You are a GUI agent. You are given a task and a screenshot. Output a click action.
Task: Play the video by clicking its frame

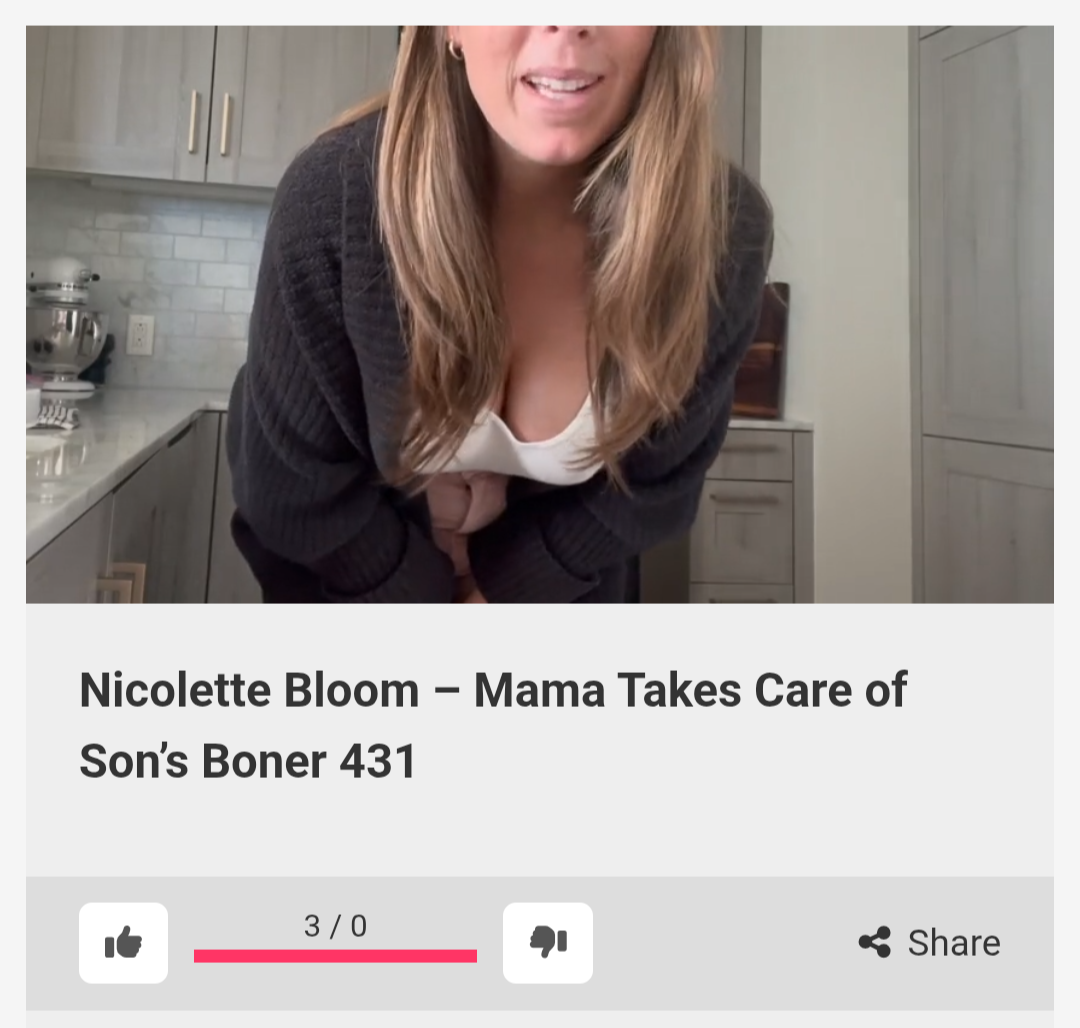click(x=540, y=315)
